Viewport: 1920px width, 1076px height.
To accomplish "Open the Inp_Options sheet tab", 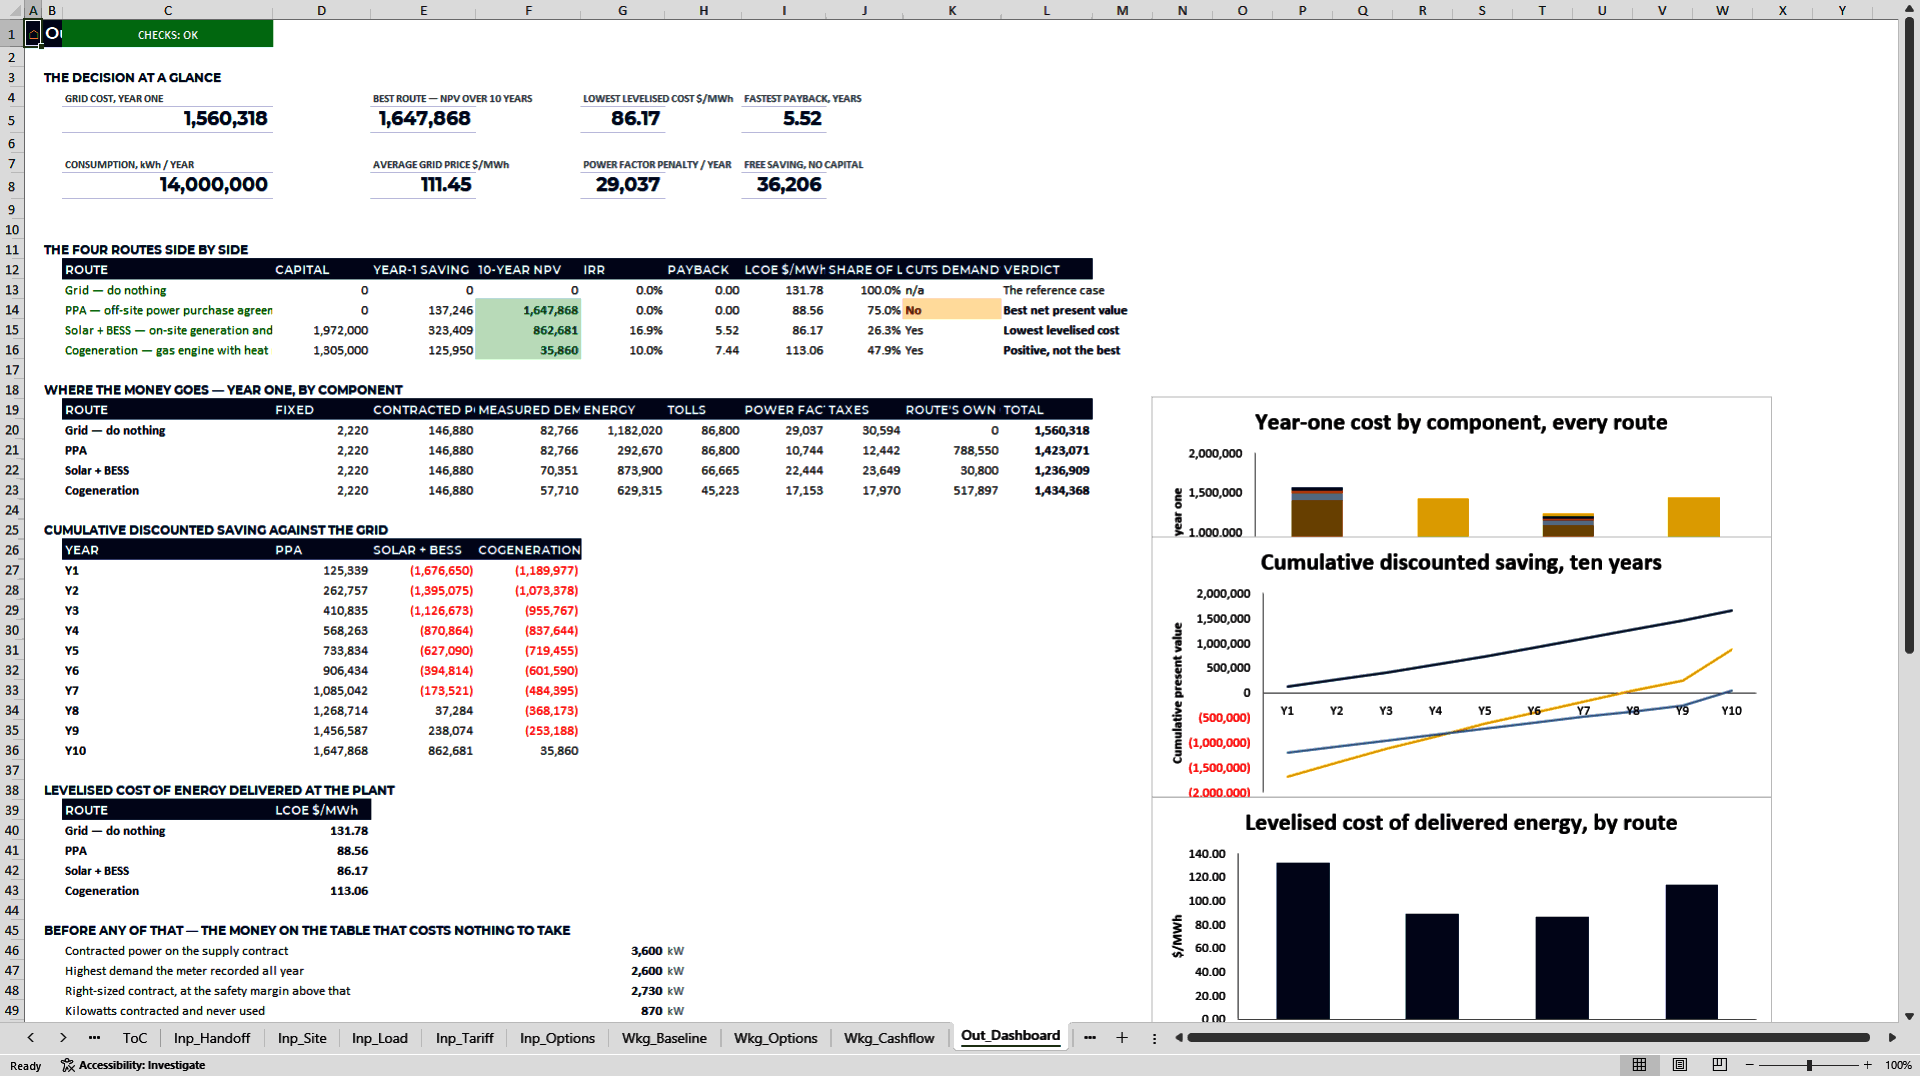I will tap(557, 1038).
